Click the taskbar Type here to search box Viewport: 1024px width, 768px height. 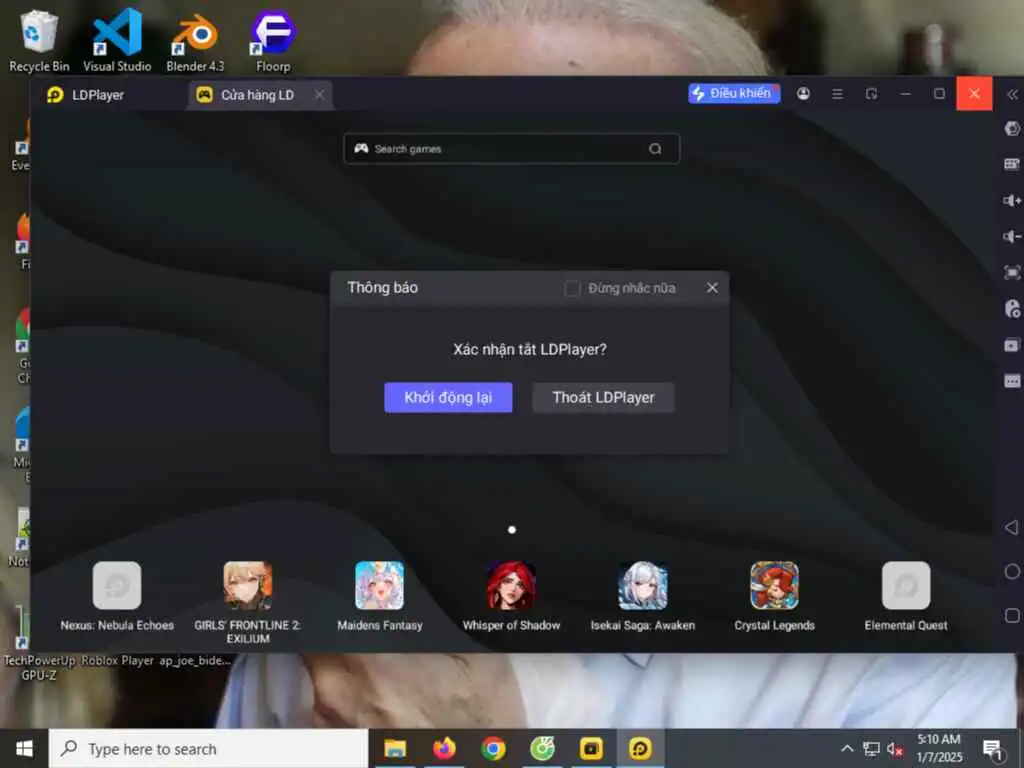(x=208, y=748)
